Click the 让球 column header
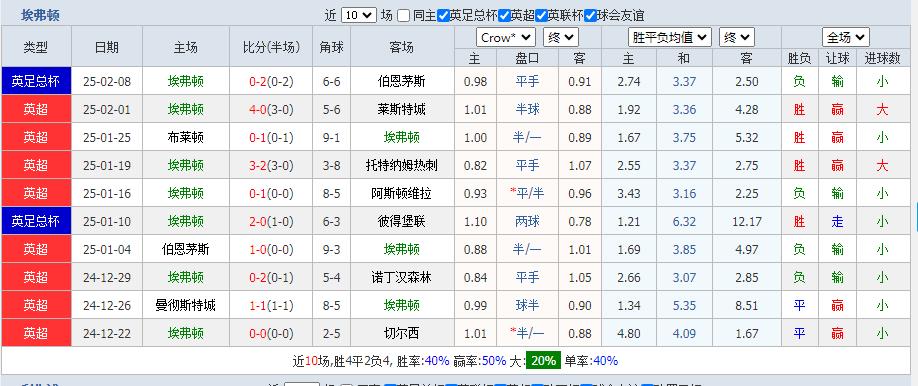This screenshot has height=386, width=918. [838, 59]
